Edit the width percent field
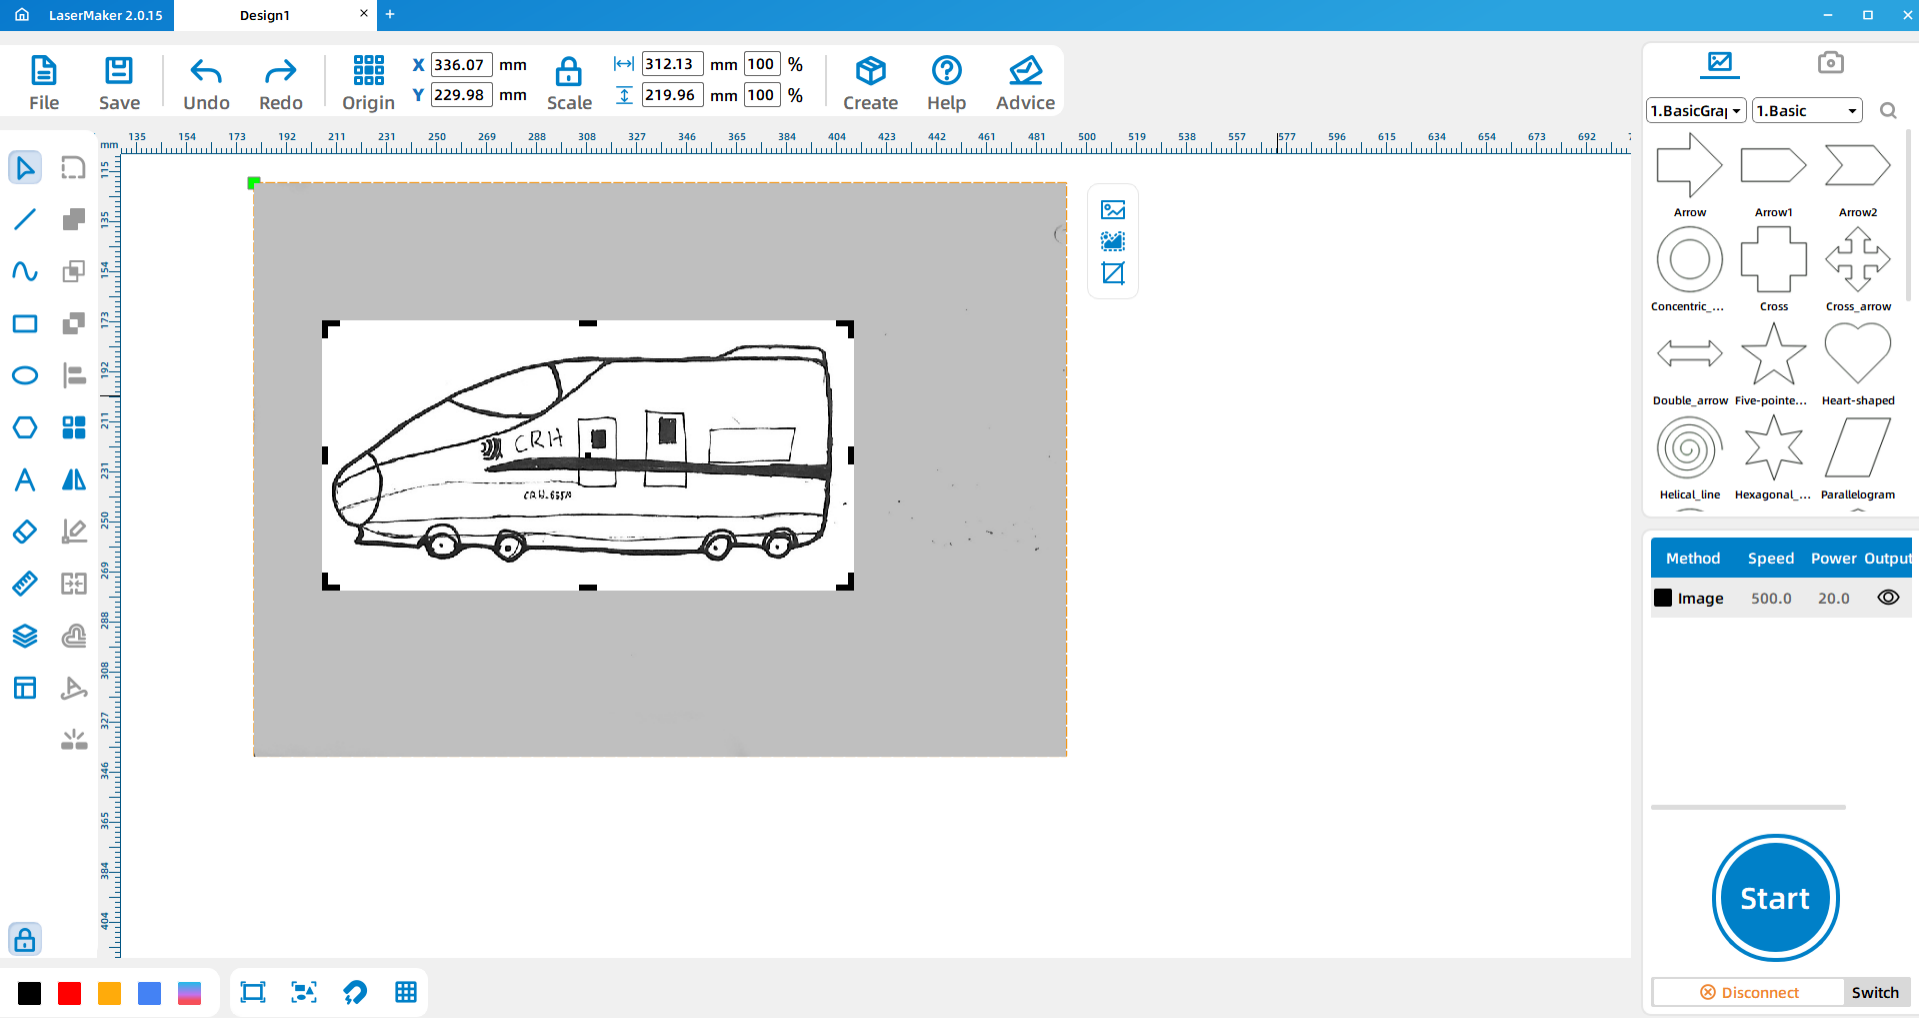This screenshot has width=1919, height=1018. coord(762,64)
